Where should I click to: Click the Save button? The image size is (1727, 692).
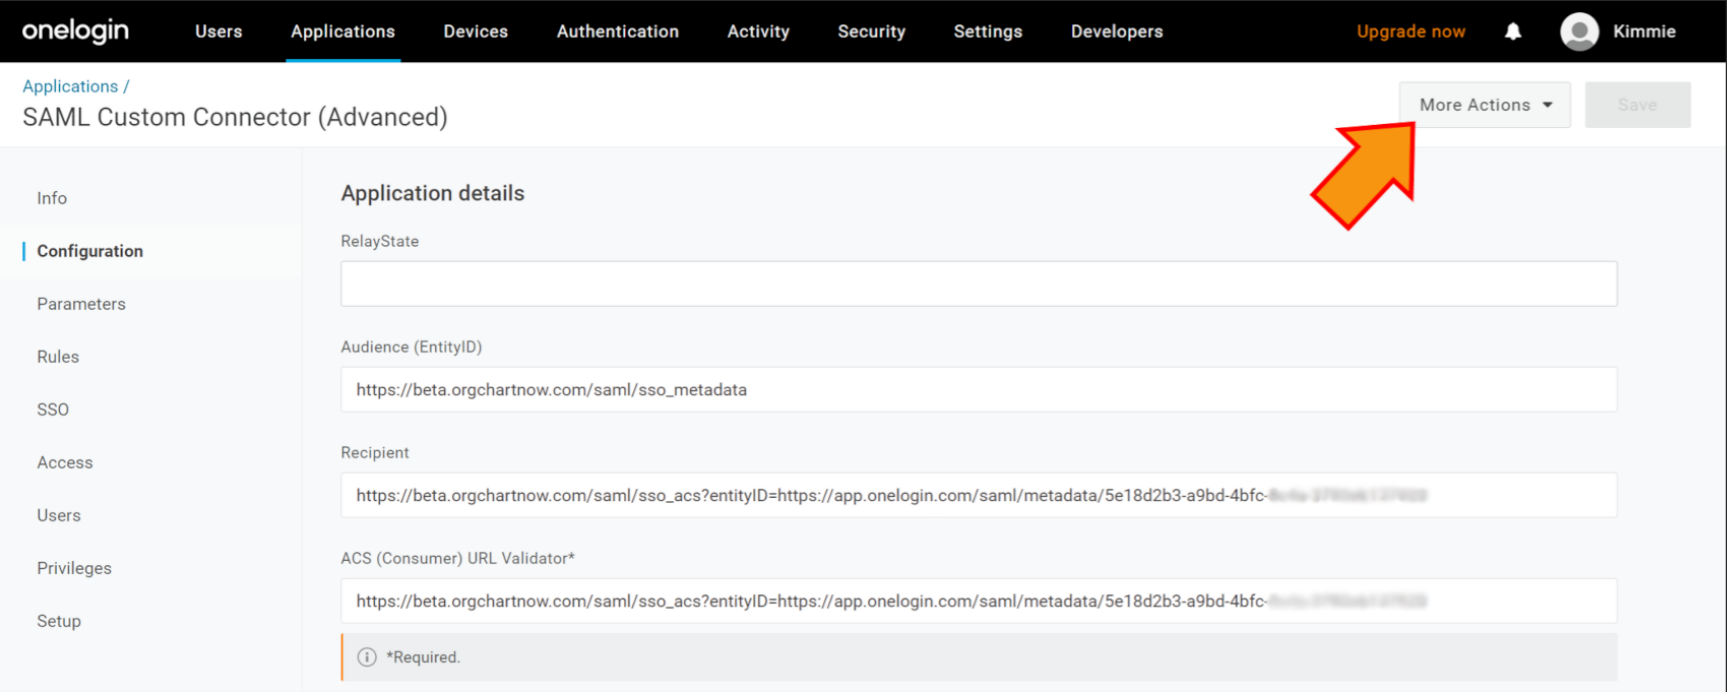click(x=1638, y=105)
